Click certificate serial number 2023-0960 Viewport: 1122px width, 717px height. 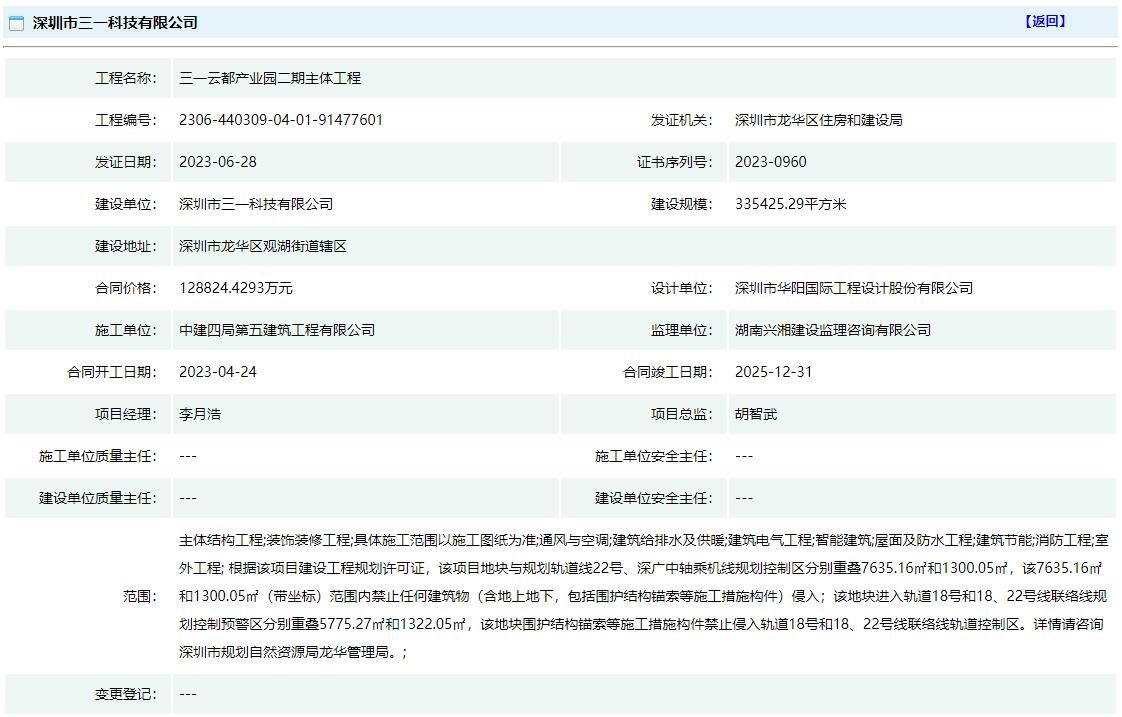point(770,162)
